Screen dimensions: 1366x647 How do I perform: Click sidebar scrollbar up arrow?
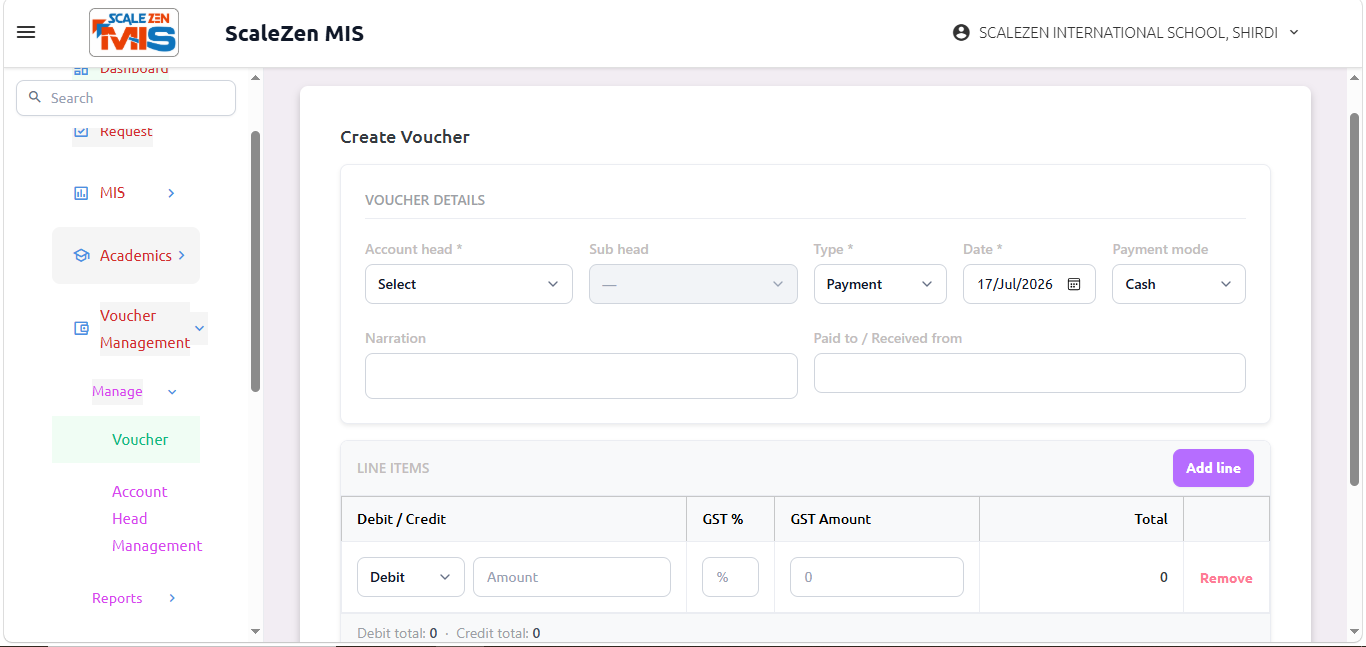pos(255,78)
